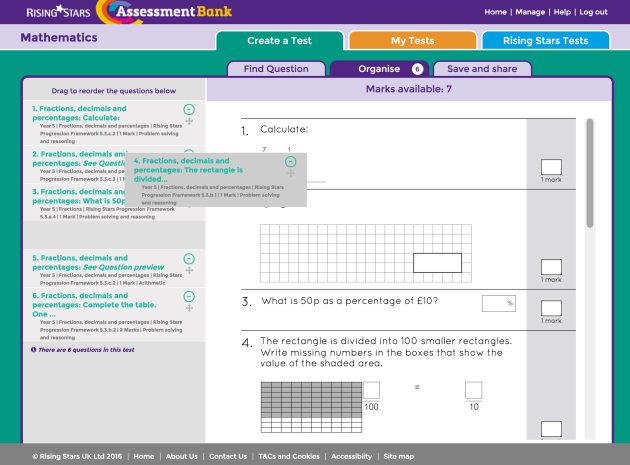Click the Marks available: 7 heading
This screenshot has height=465, width=630.
[x=409, y=89]
